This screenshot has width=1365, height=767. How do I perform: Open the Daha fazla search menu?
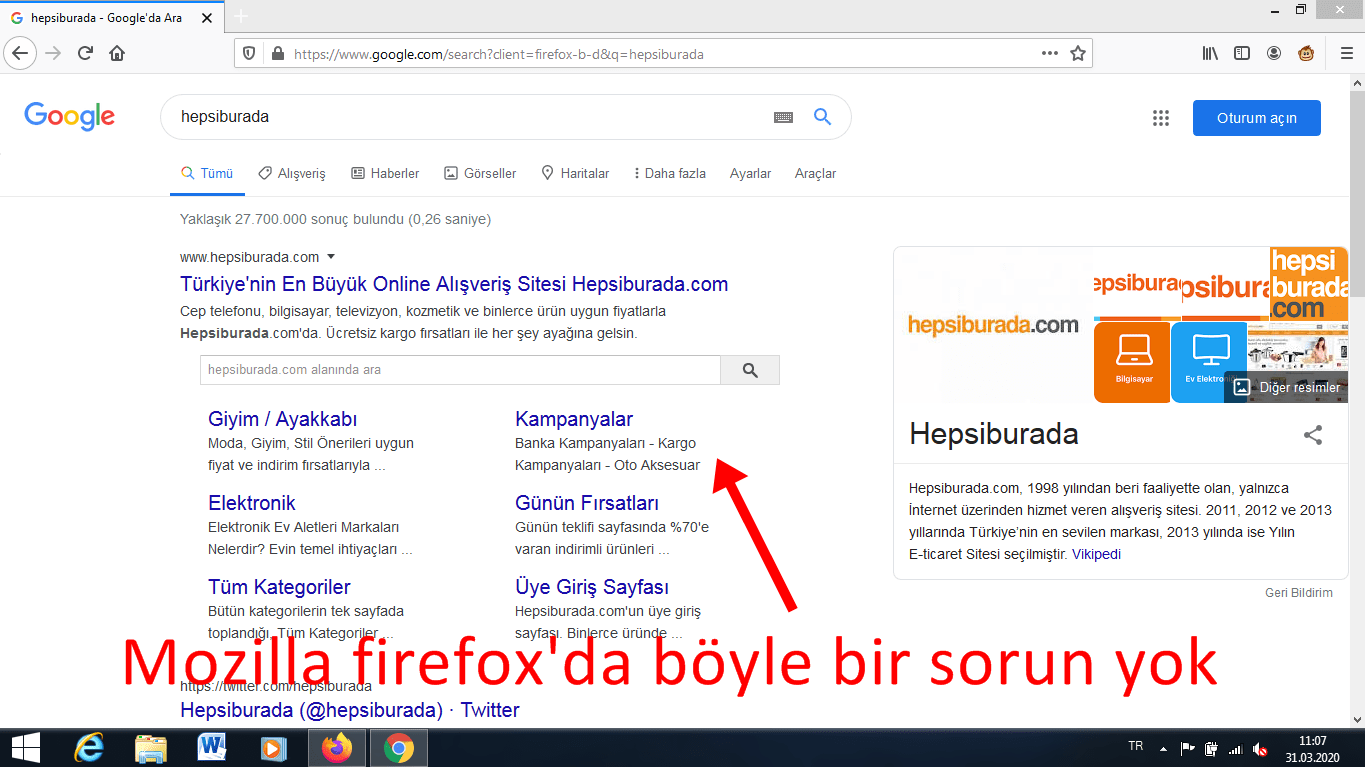pos(670,173)
